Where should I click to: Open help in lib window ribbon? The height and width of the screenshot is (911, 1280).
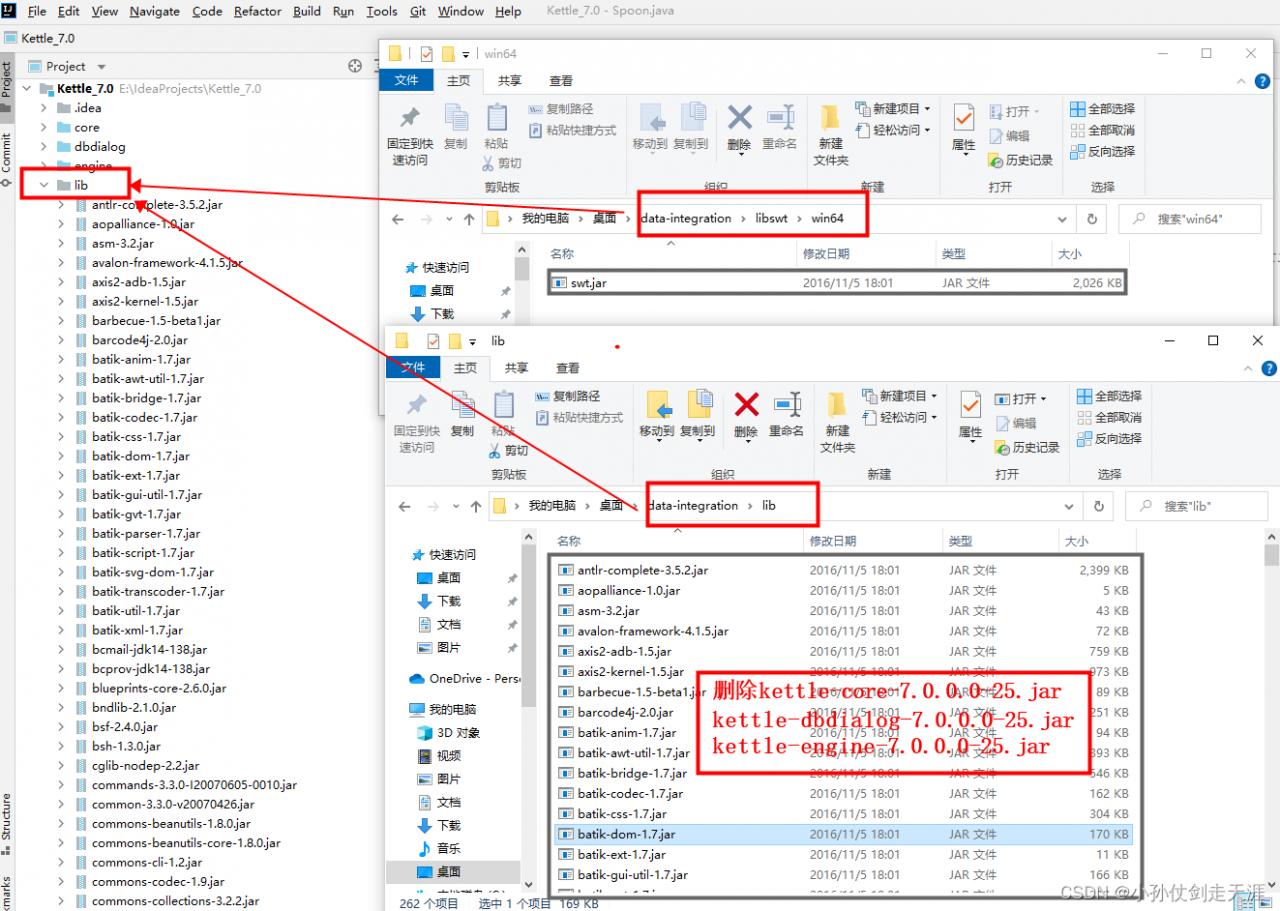[x=1269, y=368]
